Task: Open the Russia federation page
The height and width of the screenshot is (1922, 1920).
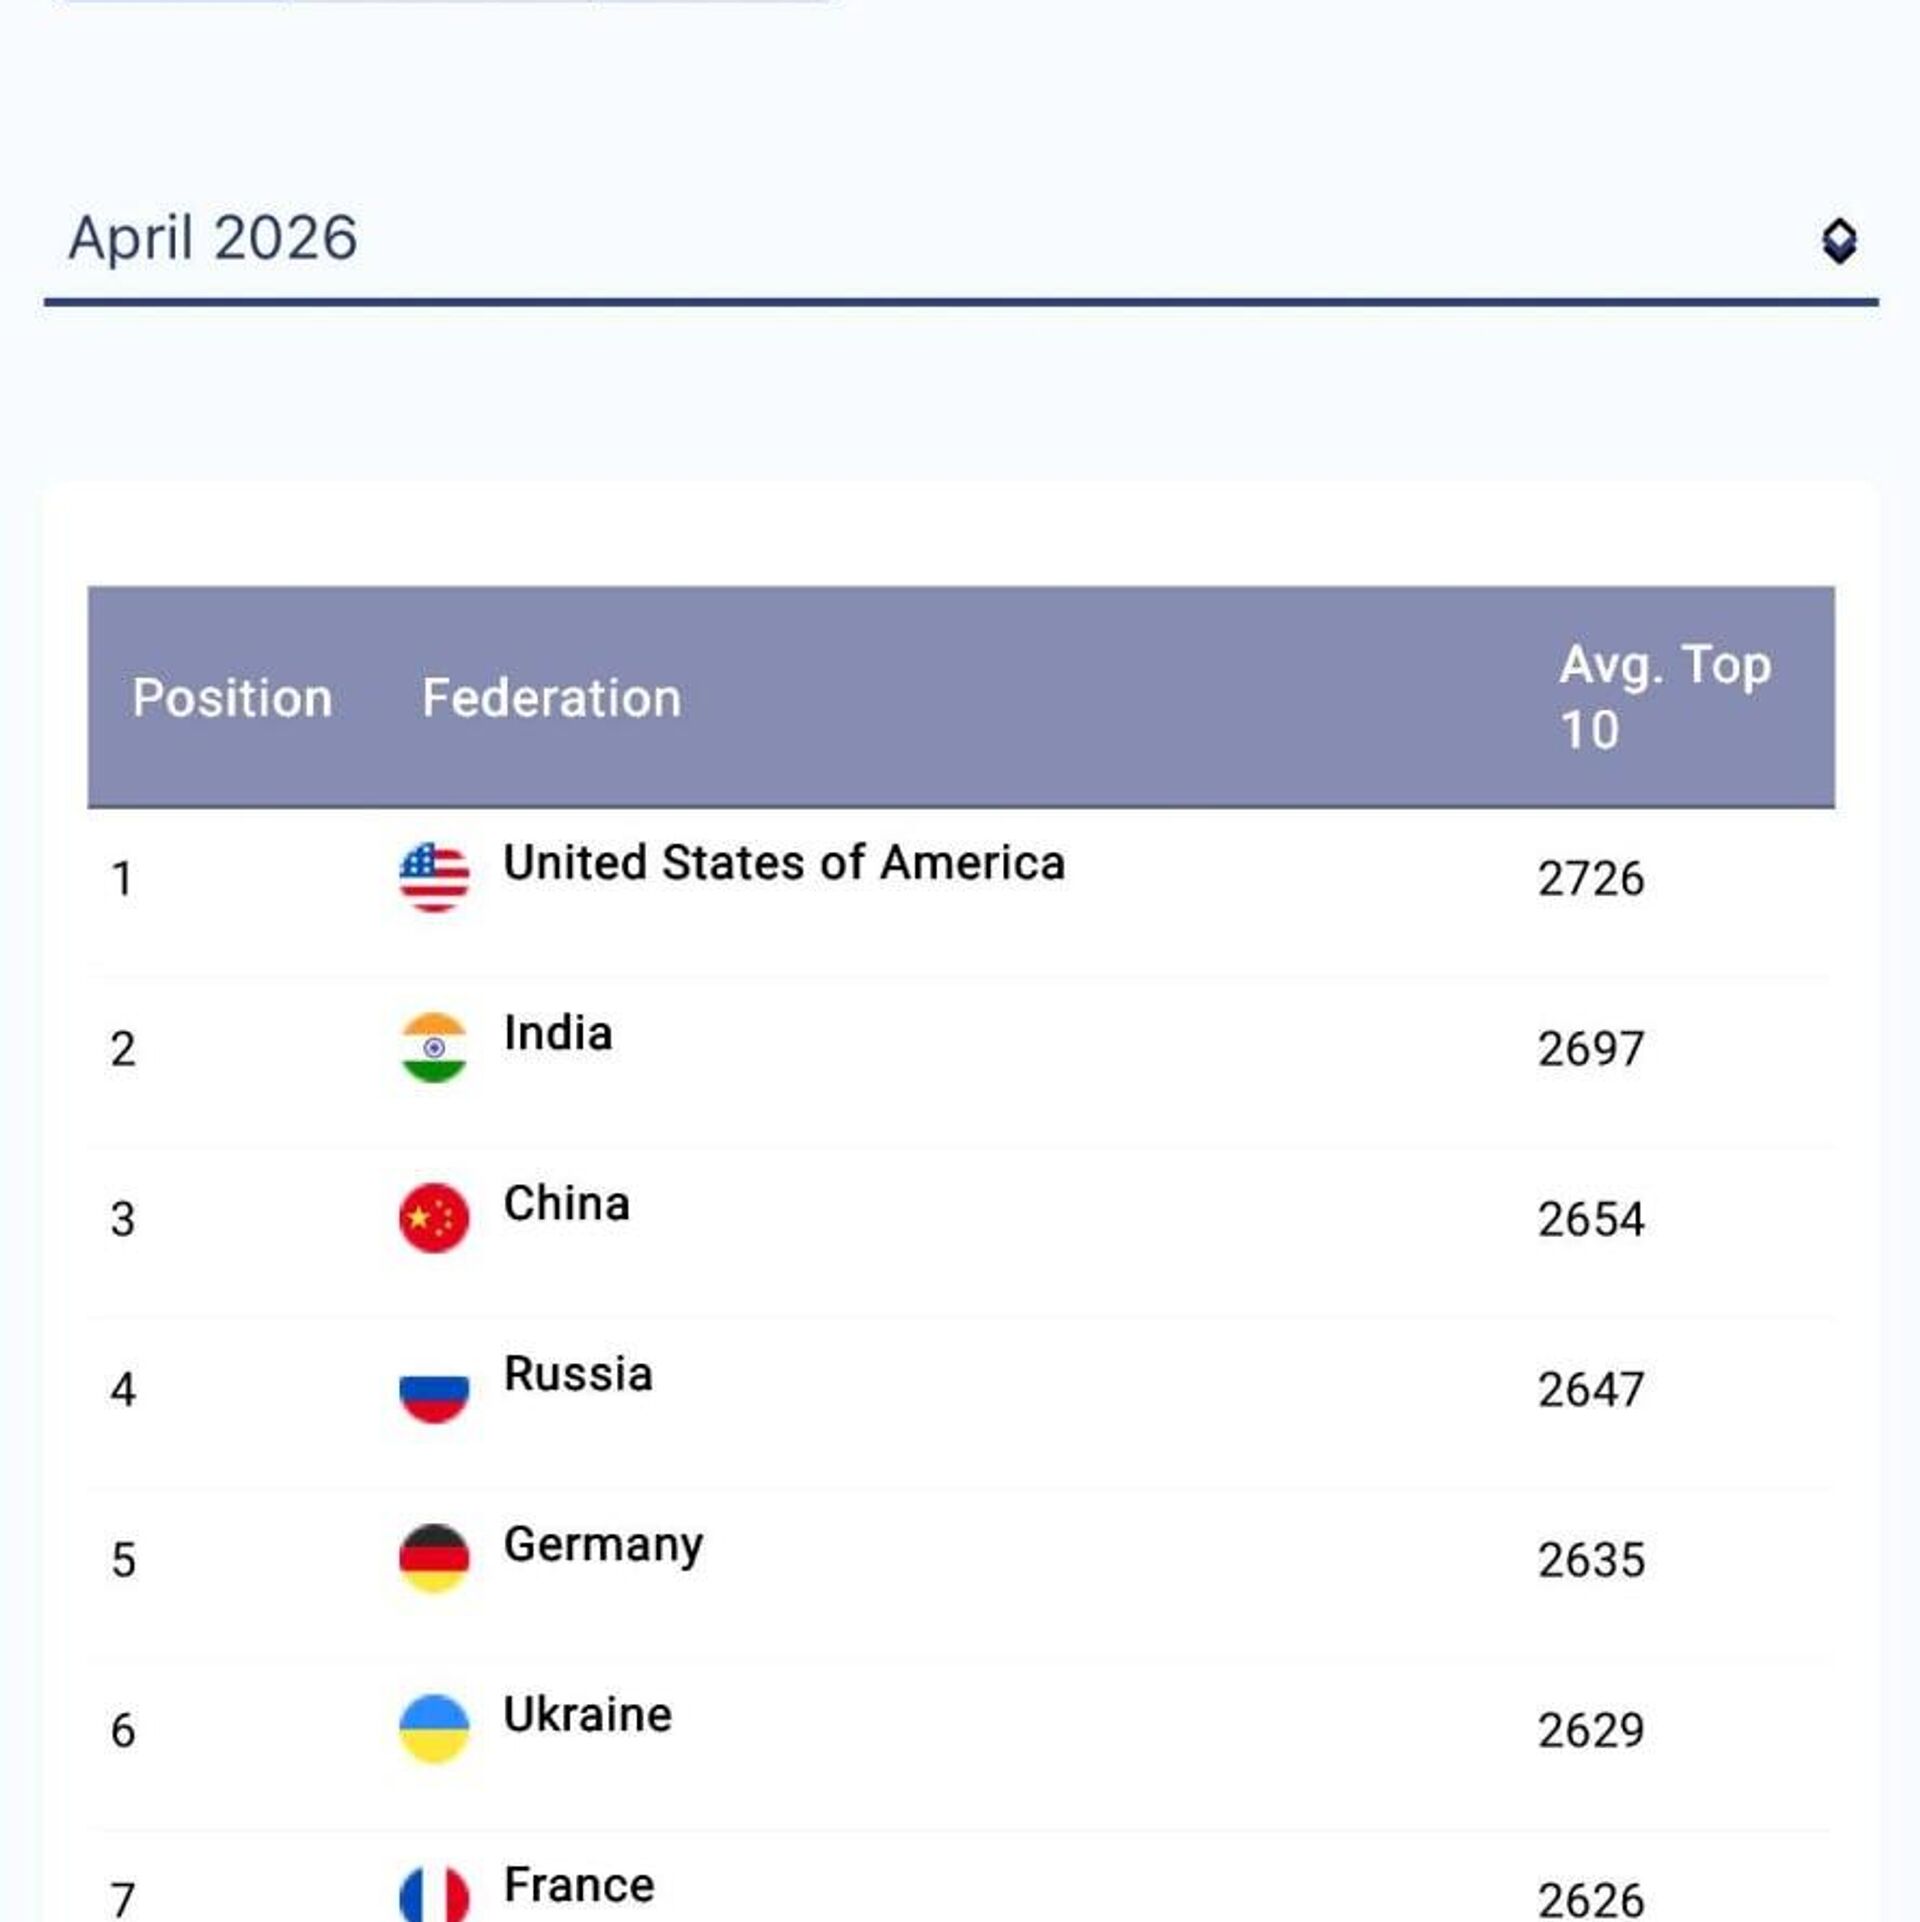Action: click(x=578, y=1374)
